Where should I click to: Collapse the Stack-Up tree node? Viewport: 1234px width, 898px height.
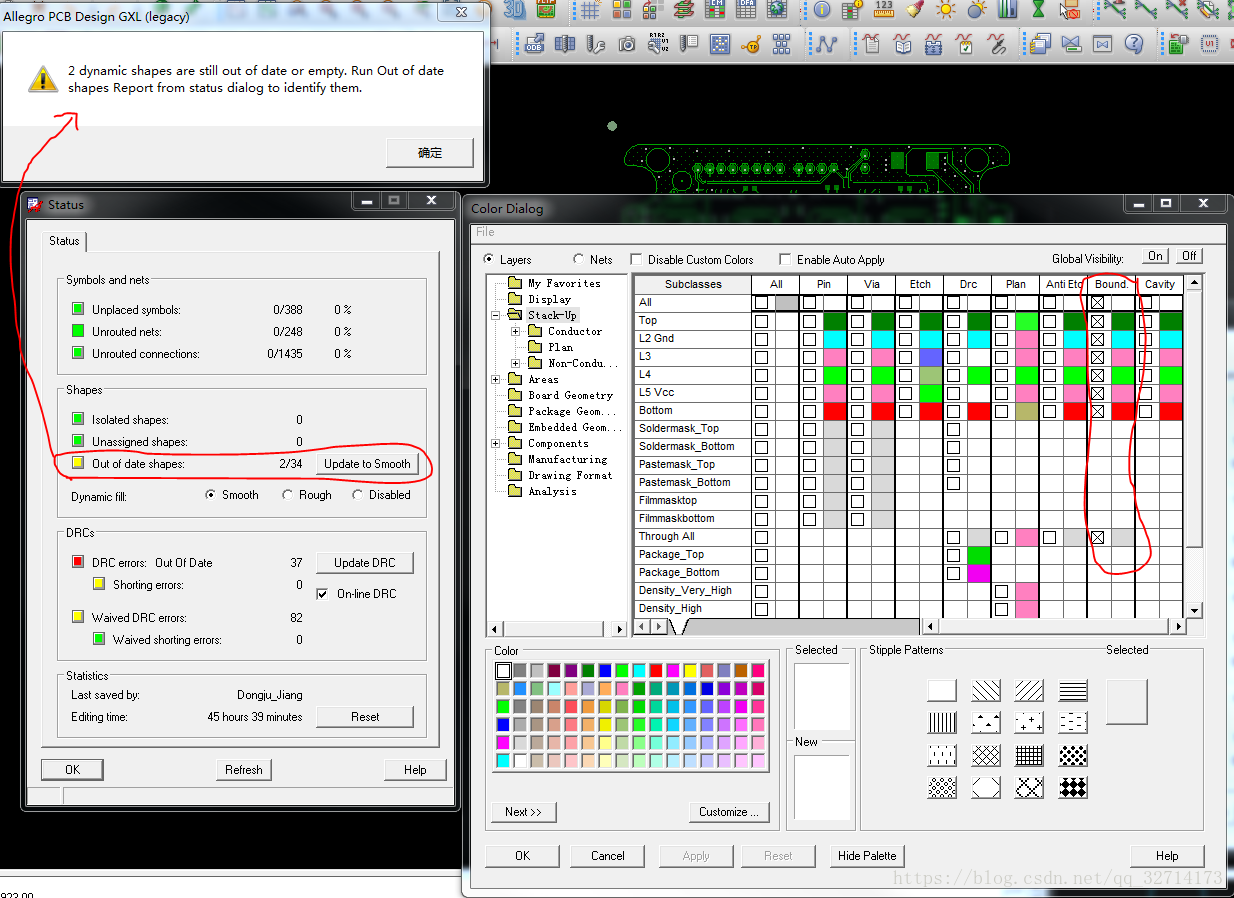pyautogui.click(x=496, y=316)
